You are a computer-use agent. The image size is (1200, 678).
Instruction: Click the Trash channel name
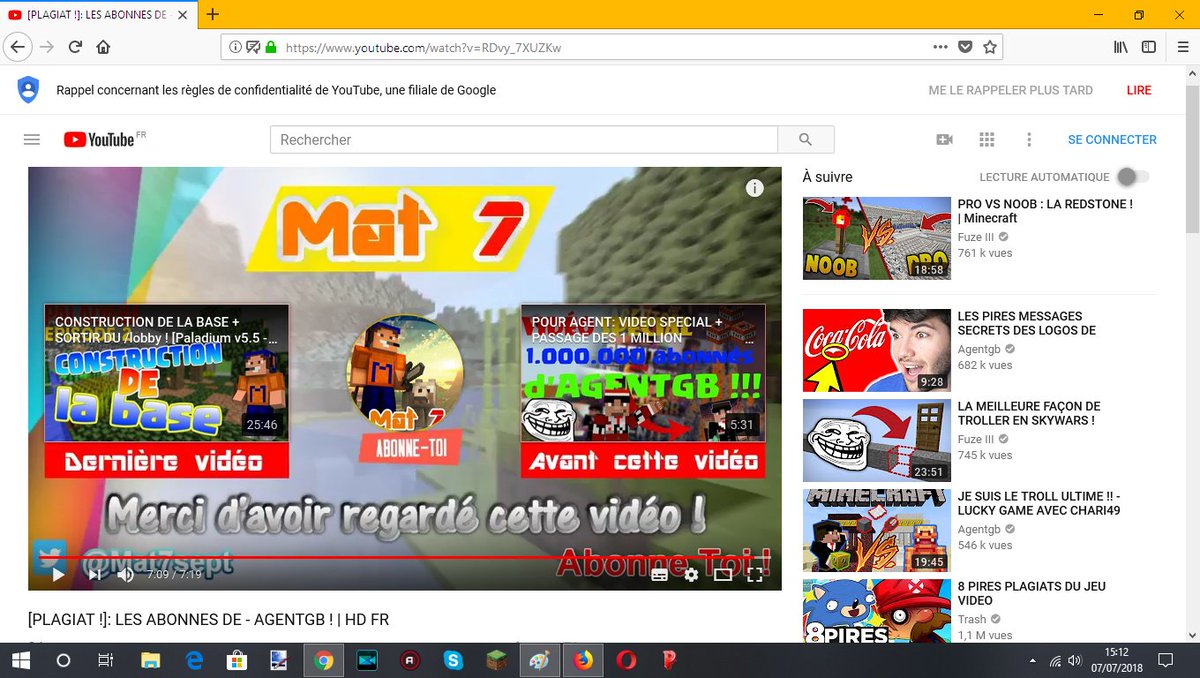pyautogui.click(x=972, y=620)
